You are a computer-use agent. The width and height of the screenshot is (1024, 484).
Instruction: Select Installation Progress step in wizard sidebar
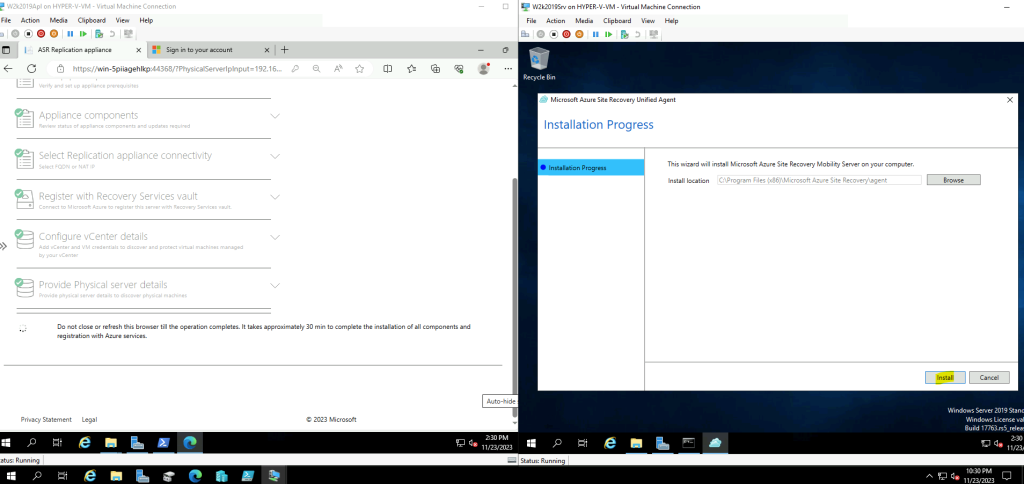(x=592, y=168)
